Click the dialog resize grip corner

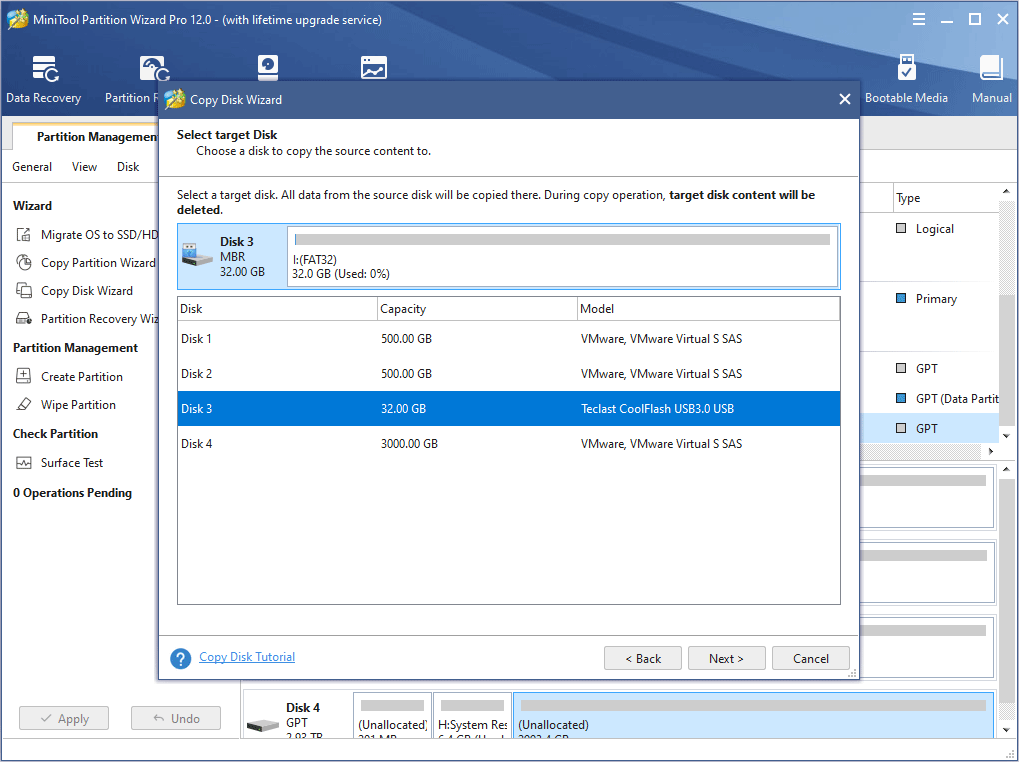pos(852,673)
